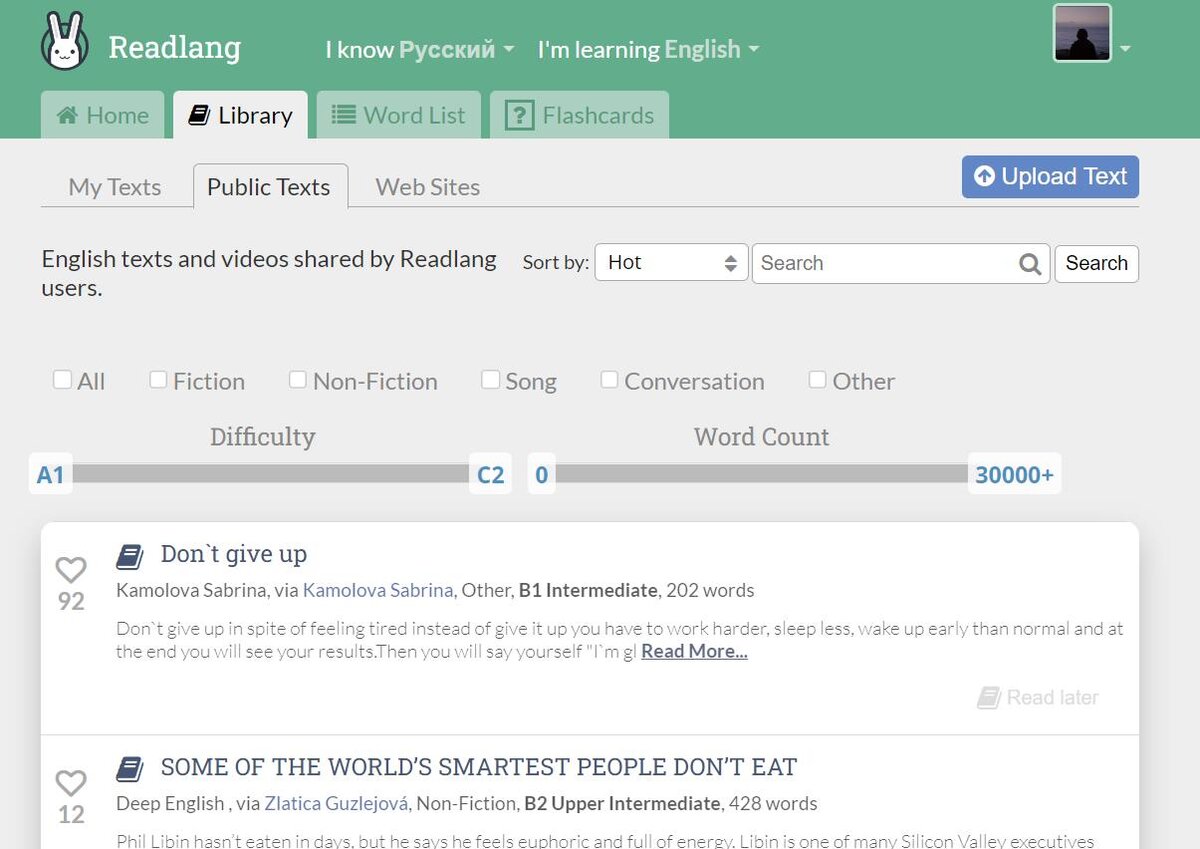
Task: Switch to the Flashcards tab
Action: (579, 115)
